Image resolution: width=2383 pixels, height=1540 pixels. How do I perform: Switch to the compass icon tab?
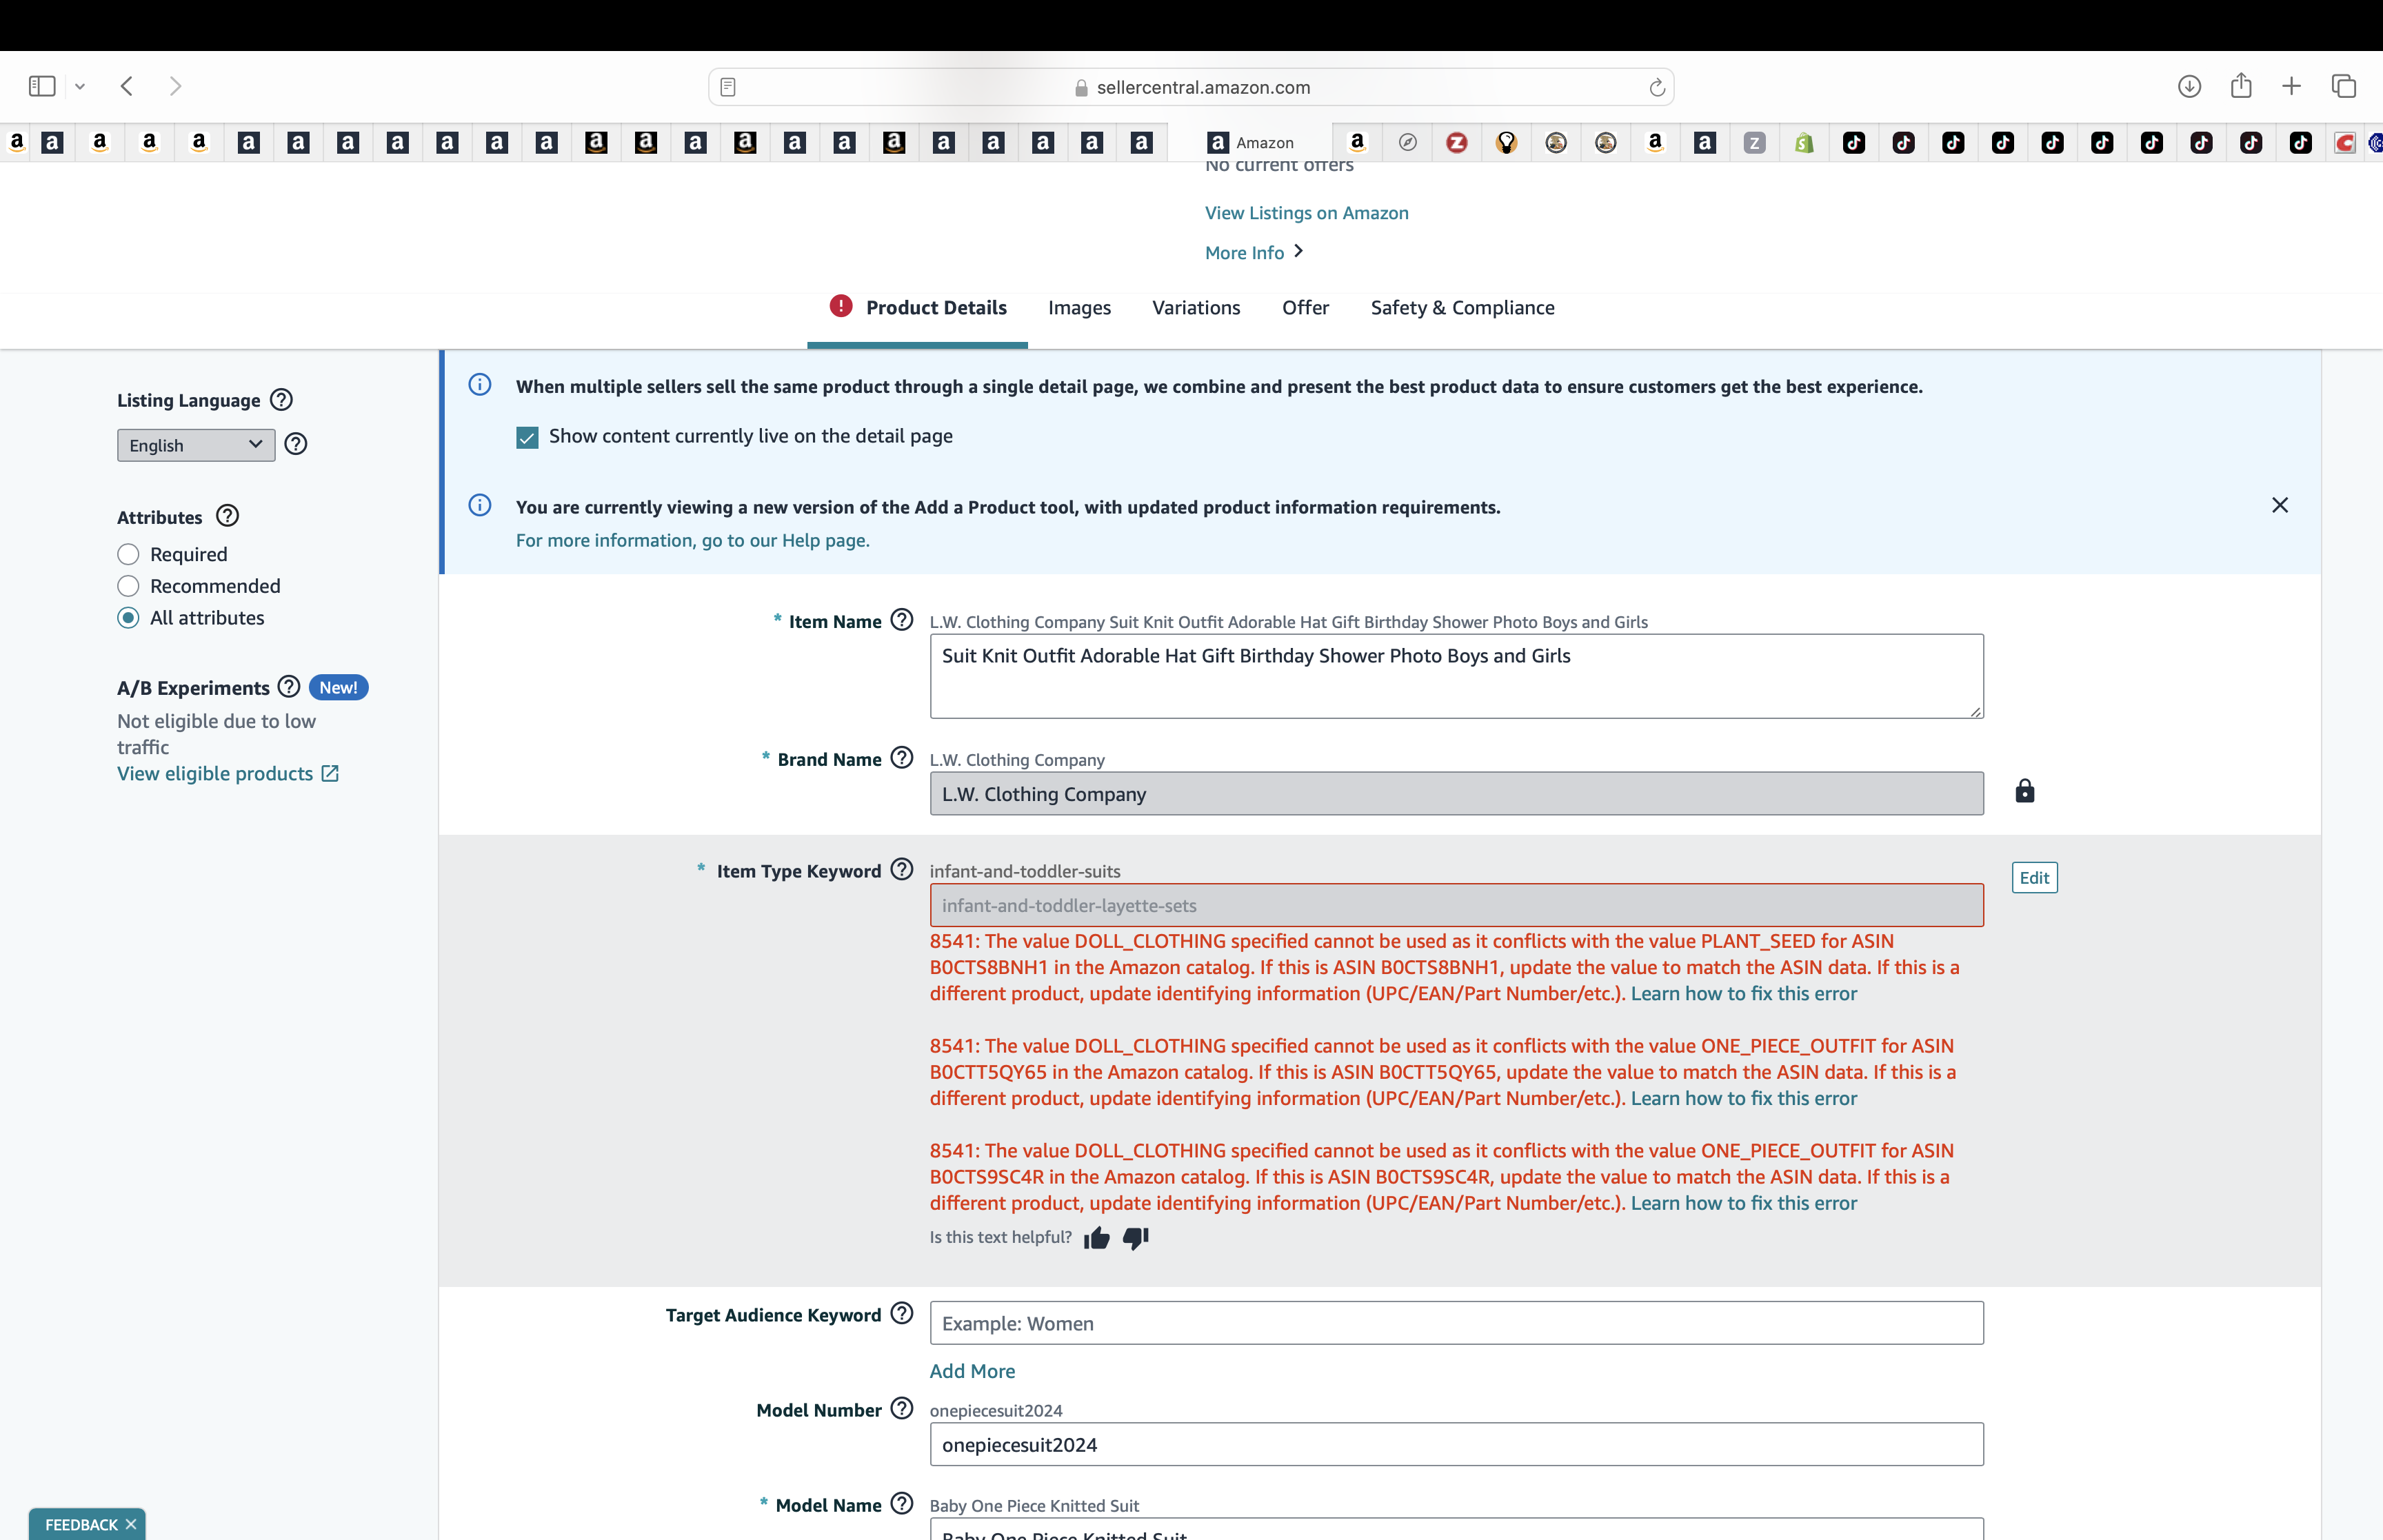pyautogui.click(x=1407, y=142)
